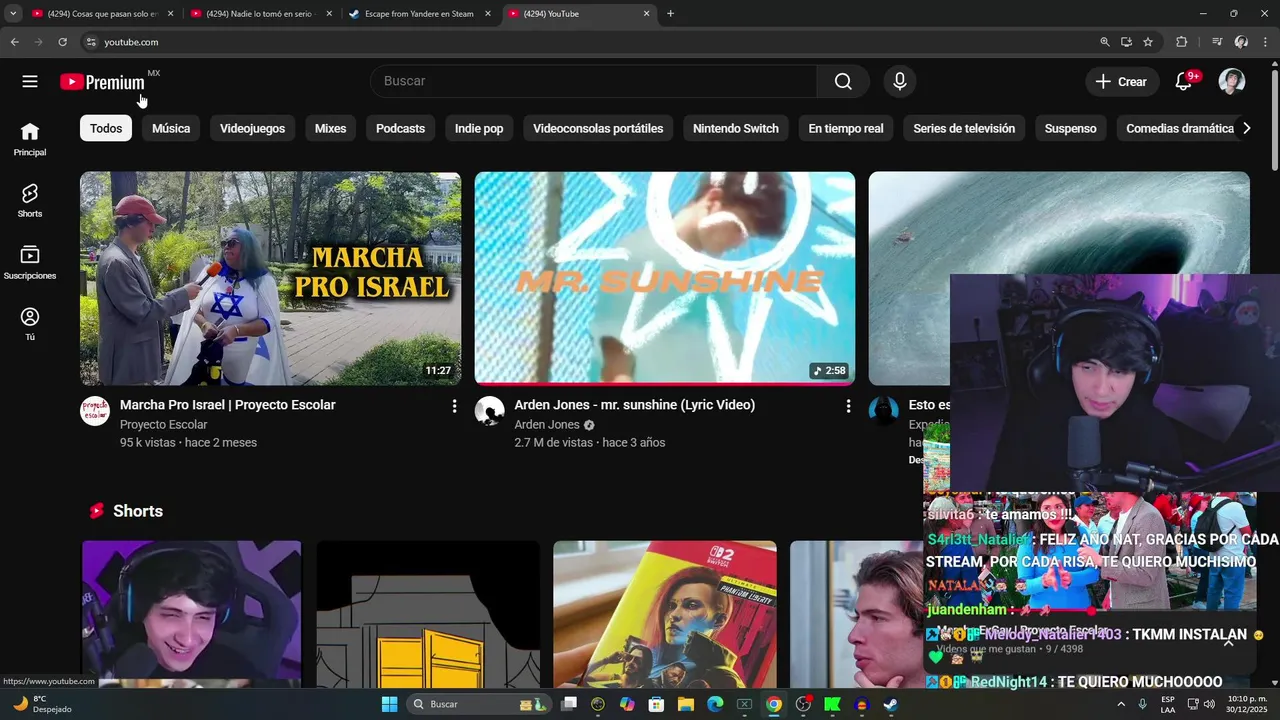Select the Videojuegos filter chip

252,128
